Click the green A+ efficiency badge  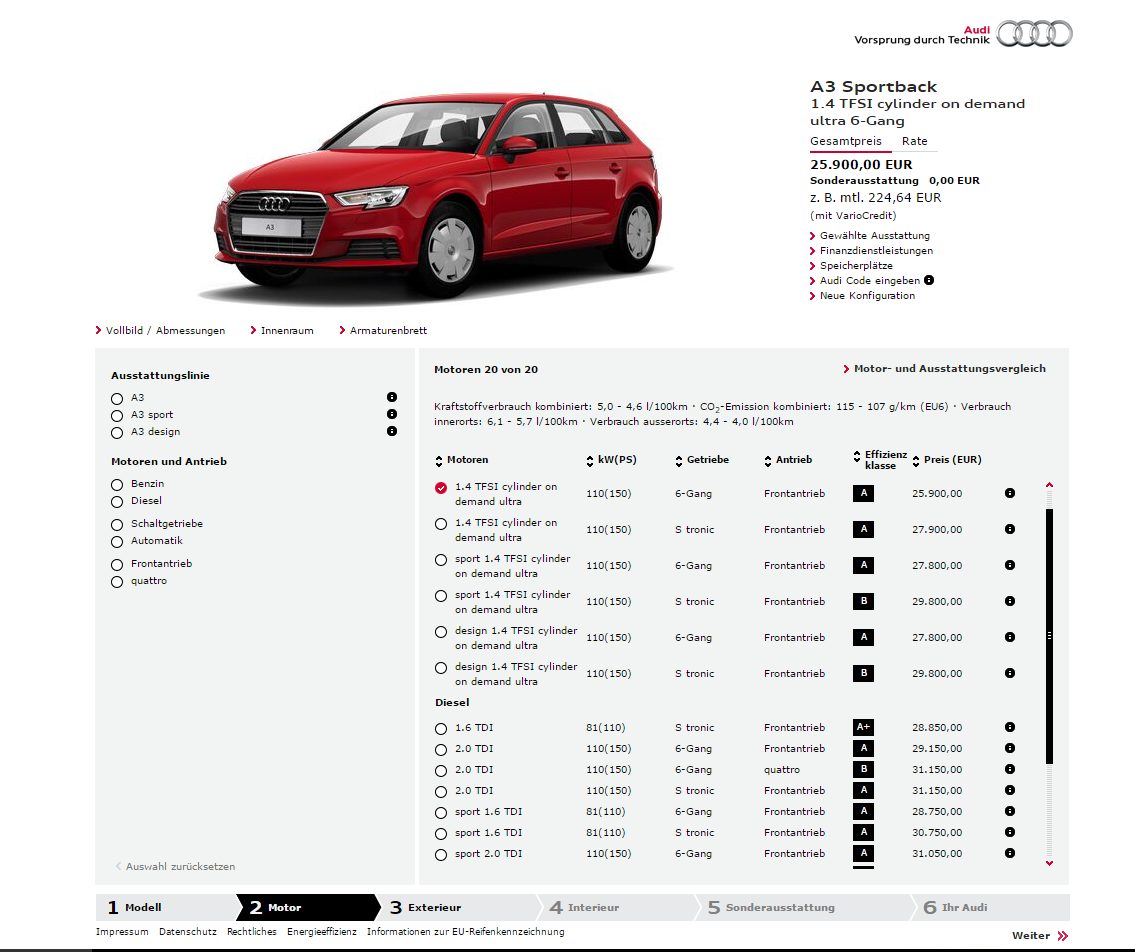tap(862, 727)
